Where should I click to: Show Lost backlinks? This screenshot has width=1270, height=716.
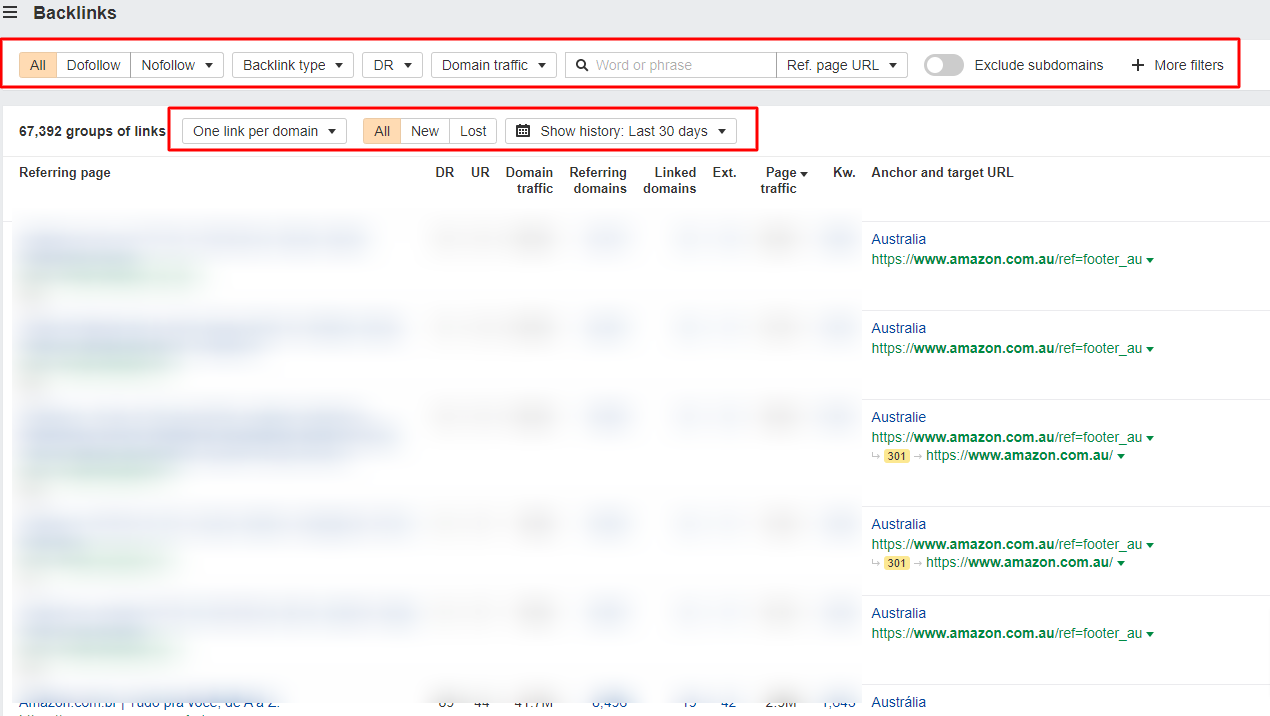[473, 131]
